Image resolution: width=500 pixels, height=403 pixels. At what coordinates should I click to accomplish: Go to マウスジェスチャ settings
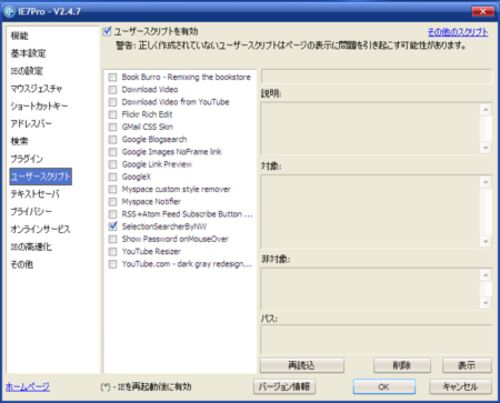point(36,89)
